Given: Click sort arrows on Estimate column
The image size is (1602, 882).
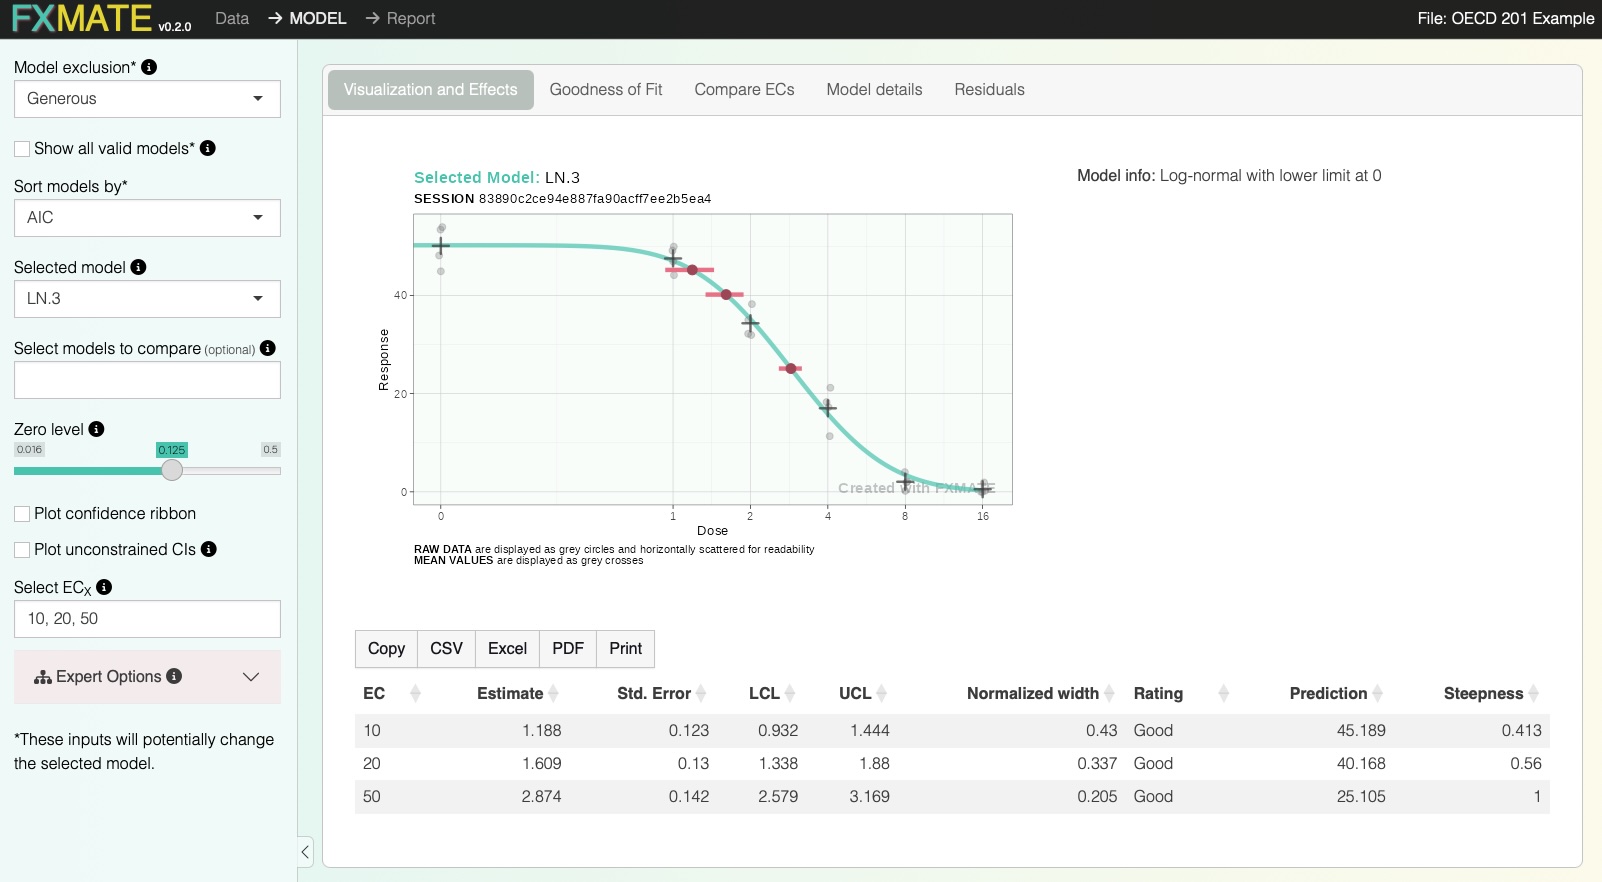Looking at the screenshot, I should pos(553,694).
